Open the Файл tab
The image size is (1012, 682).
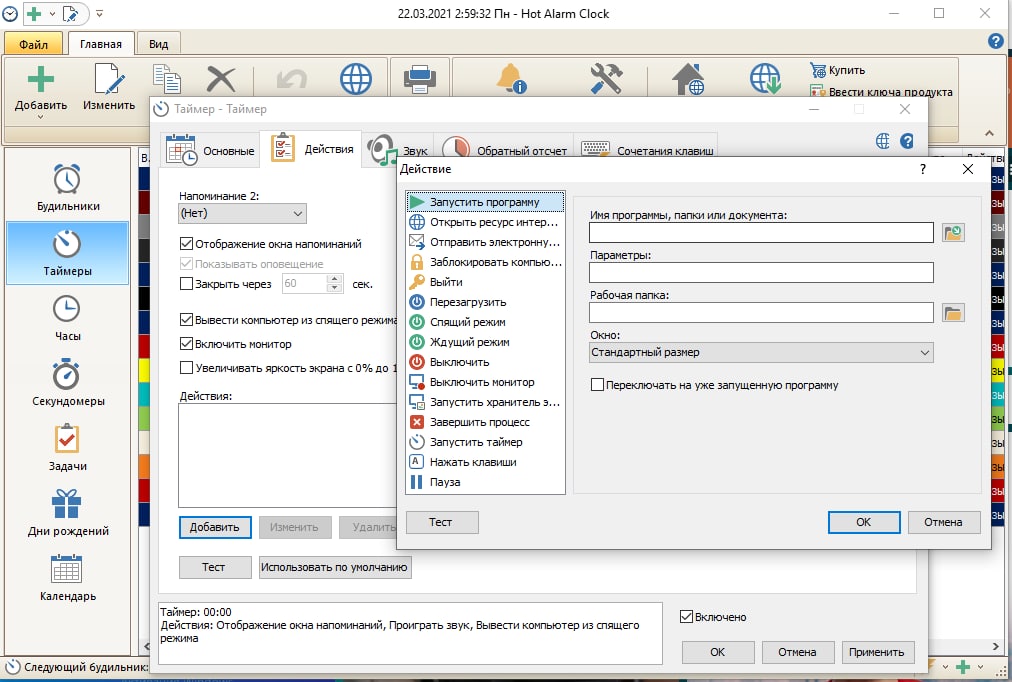point(34,44)
